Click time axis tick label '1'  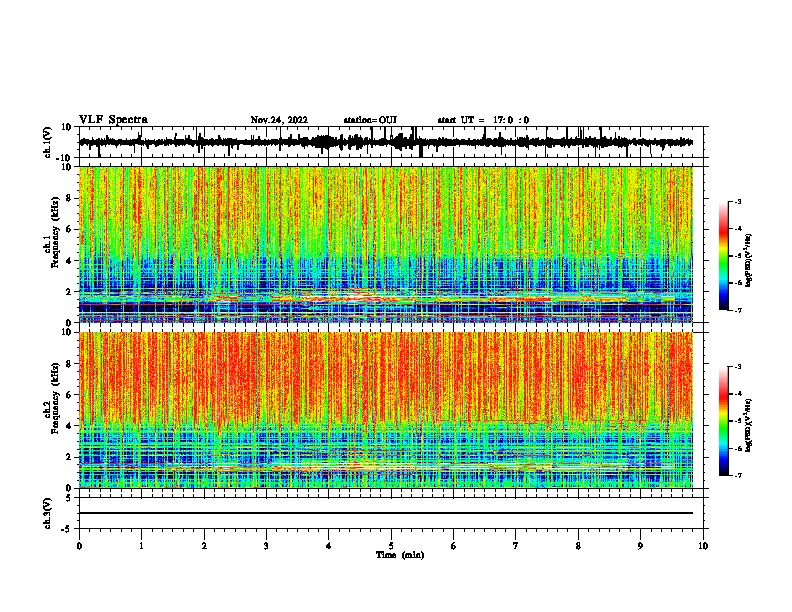tap(141, 546)
